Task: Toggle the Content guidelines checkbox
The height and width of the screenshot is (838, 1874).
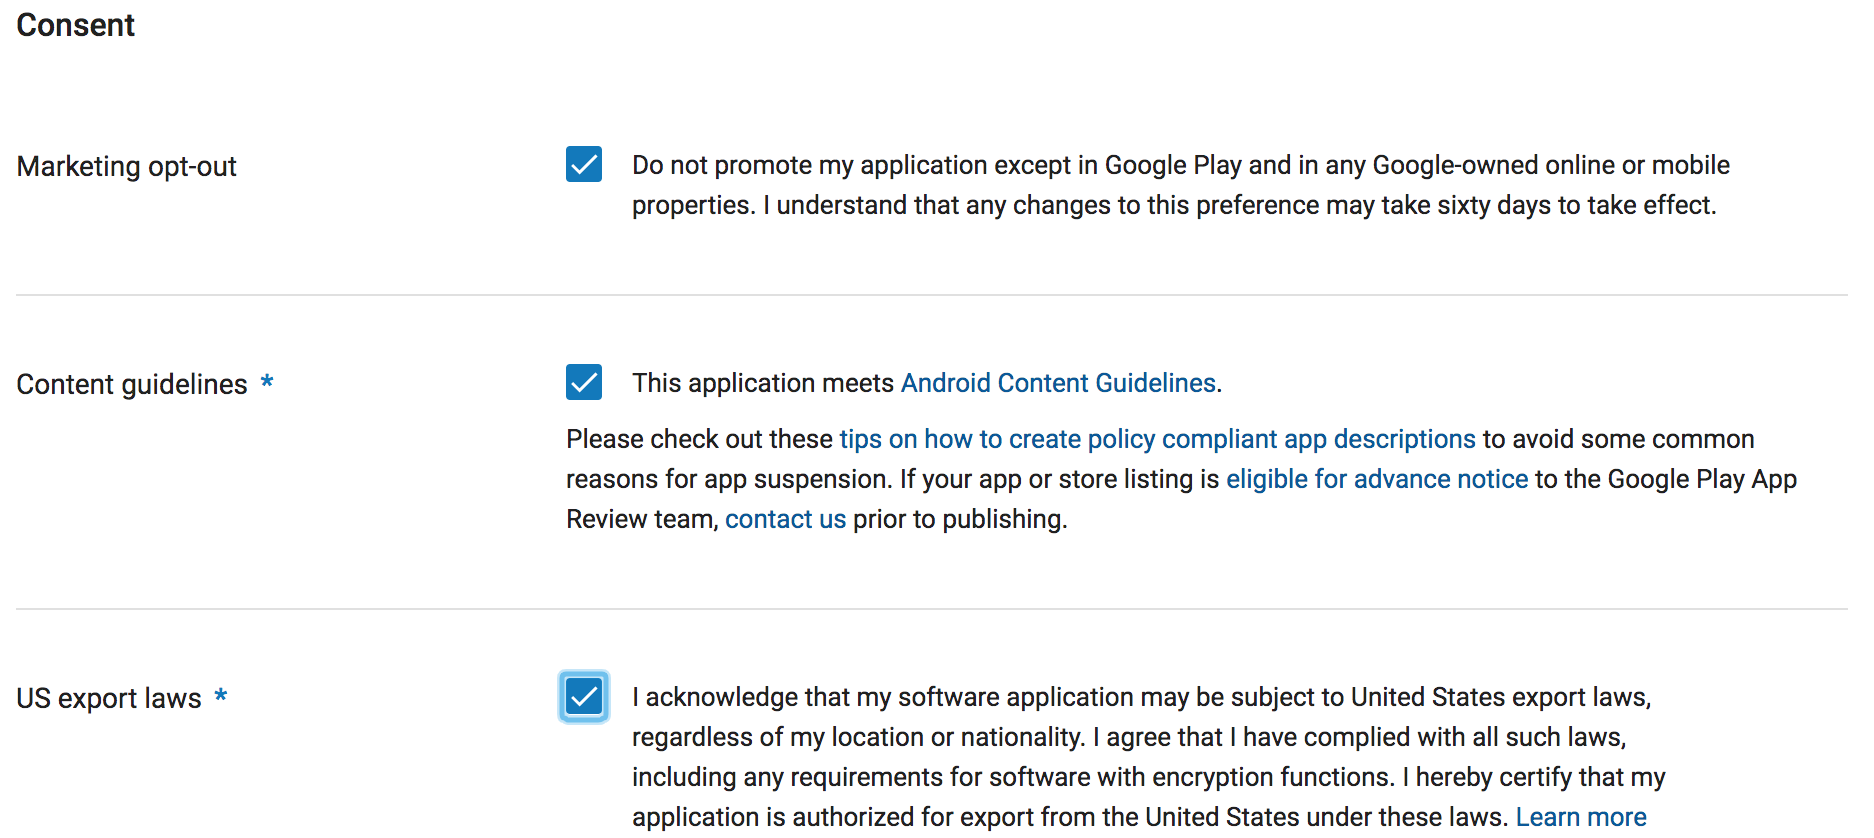Action: 584,382
